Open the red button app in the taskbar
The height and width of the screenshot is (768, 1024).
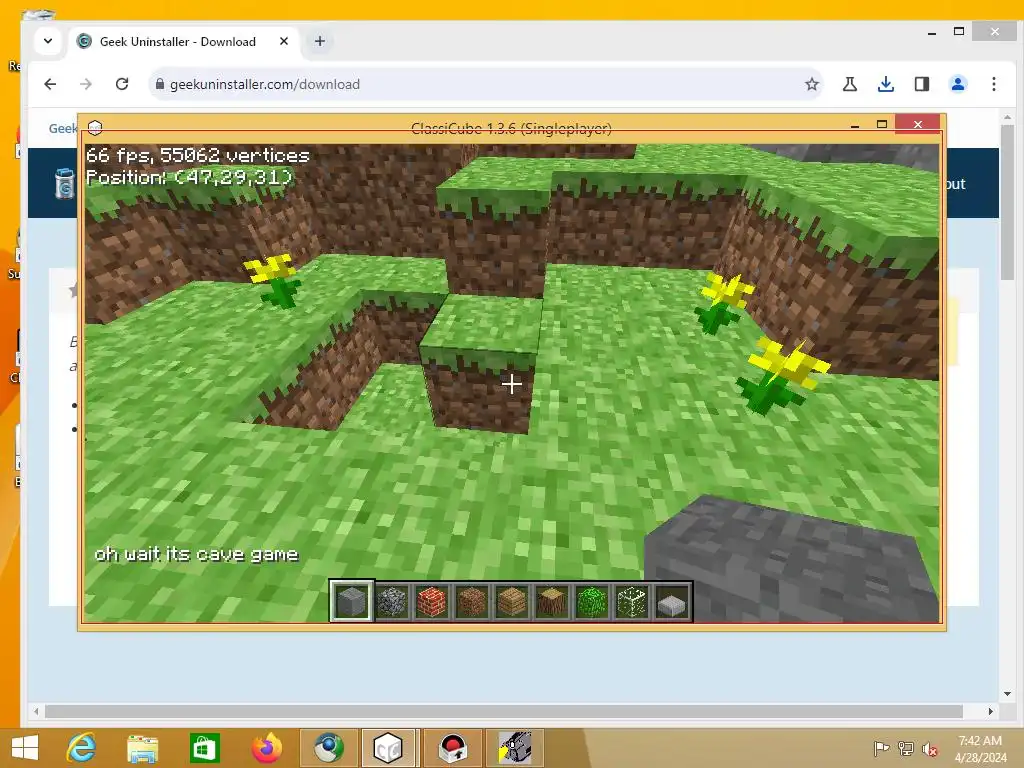(453, 748)
